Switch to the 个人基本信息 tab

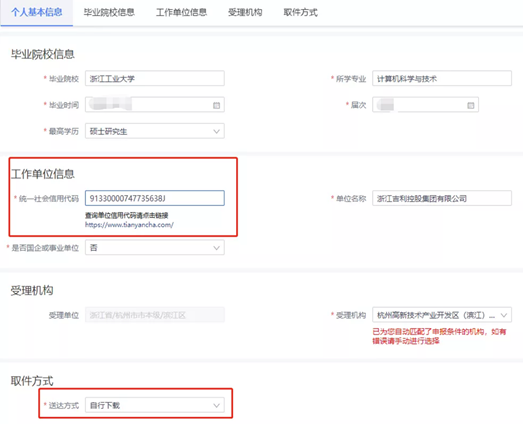(x=37, y=12)
